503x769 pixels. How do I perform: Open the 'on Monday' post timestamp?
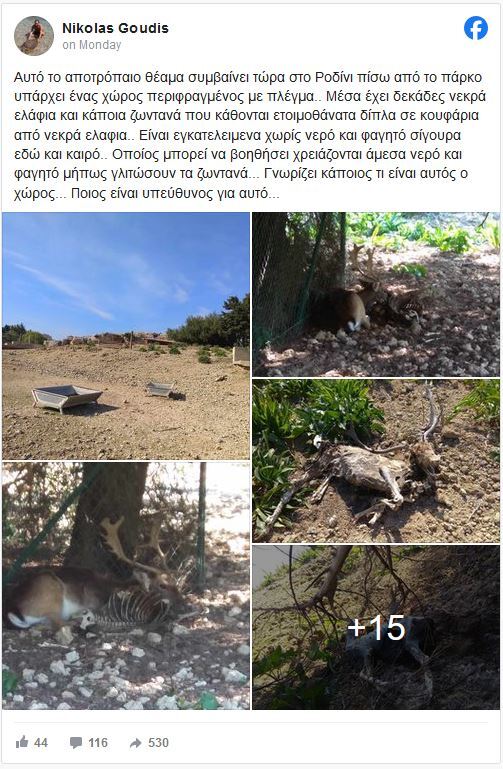[92, 45]
